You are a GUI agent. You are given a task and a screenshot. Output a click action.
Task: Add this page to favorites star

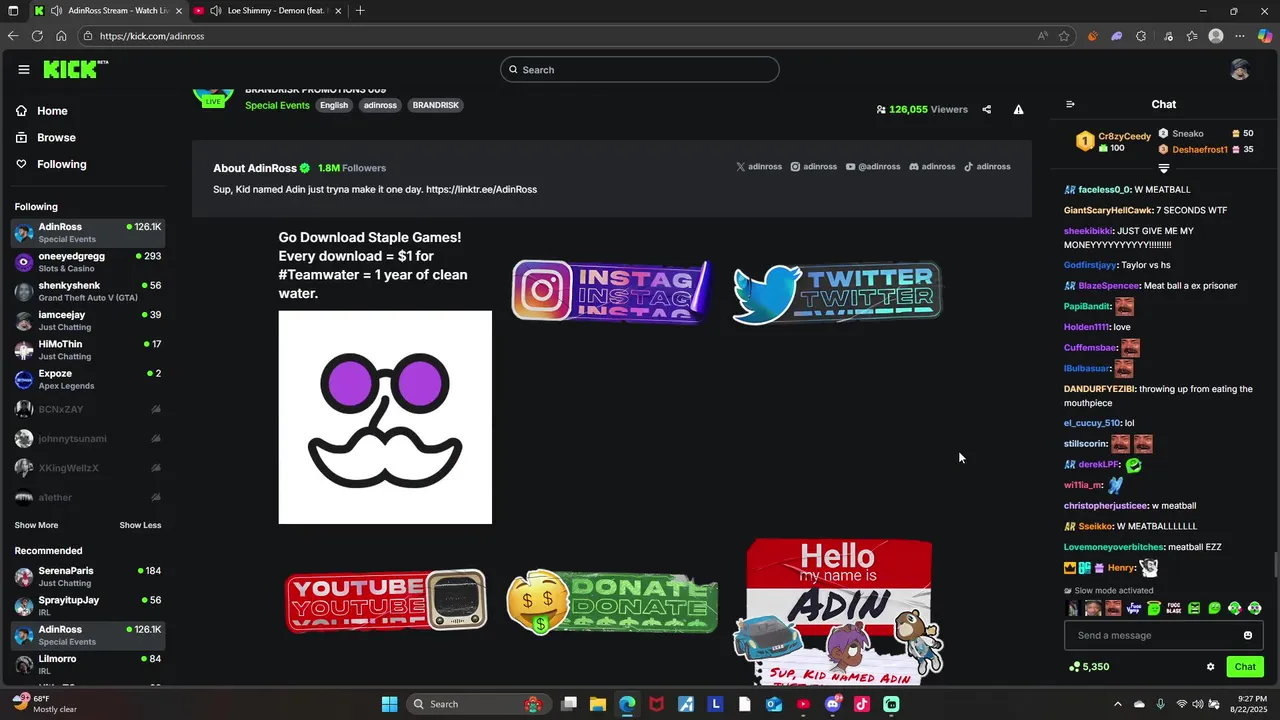point(1064,36)
